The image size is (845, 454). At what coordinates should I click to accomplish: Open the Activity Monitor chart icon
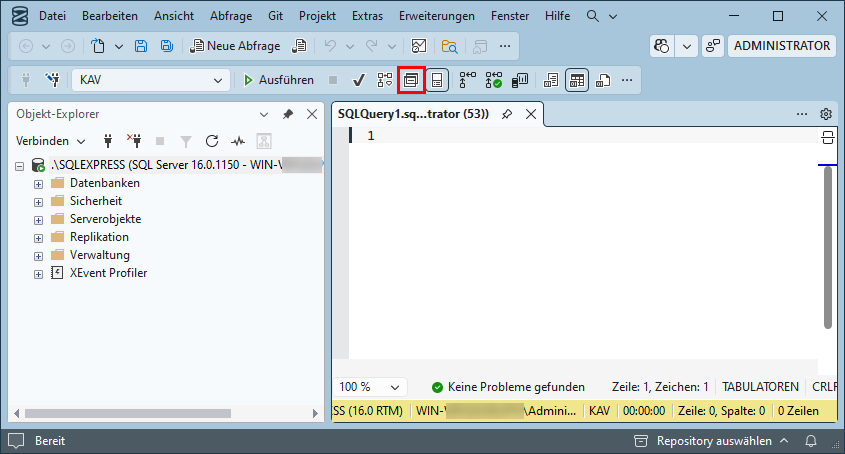(419, 46)
